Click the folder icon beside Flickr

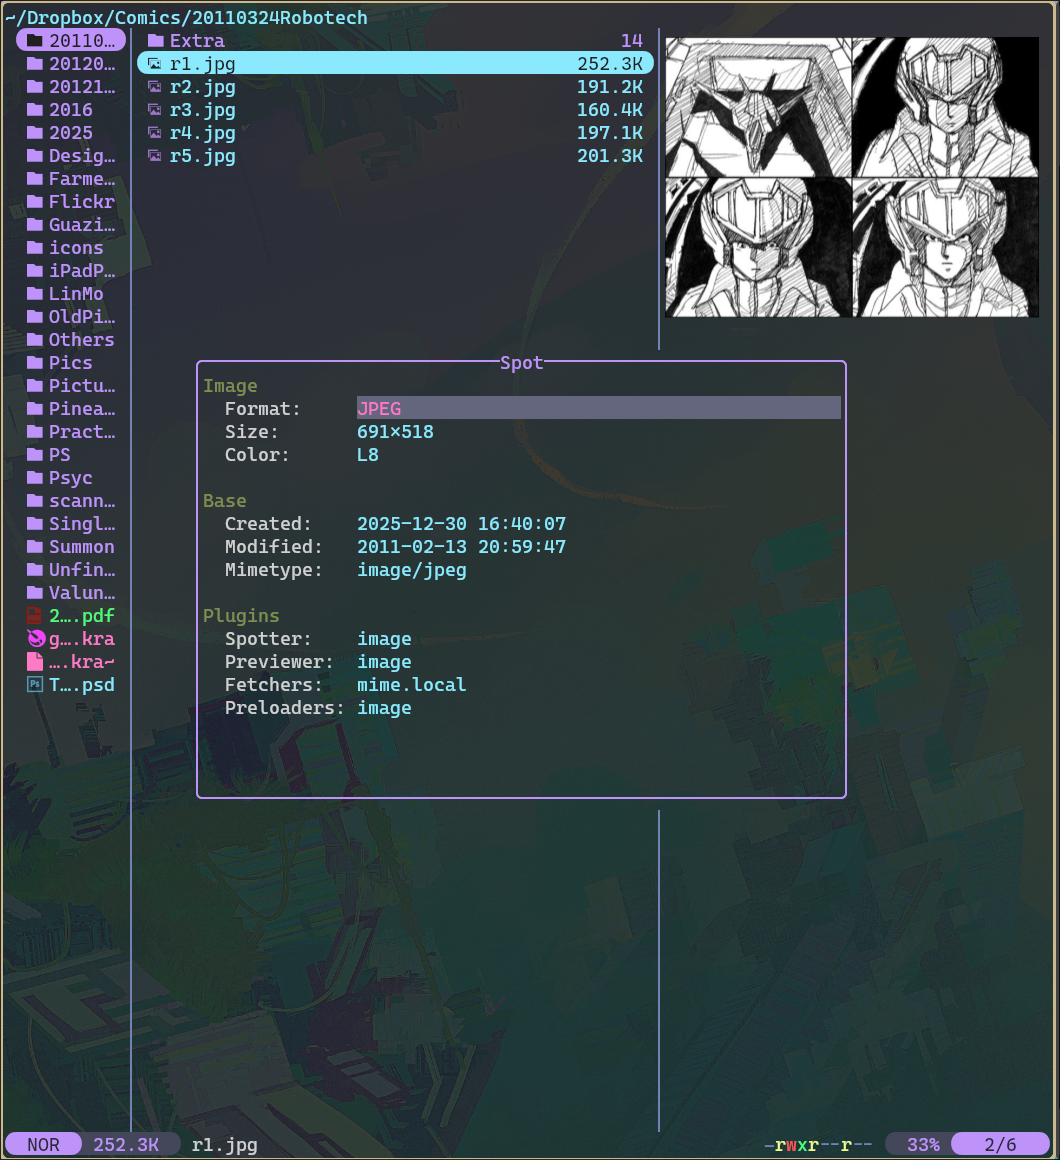click(35, 202)
